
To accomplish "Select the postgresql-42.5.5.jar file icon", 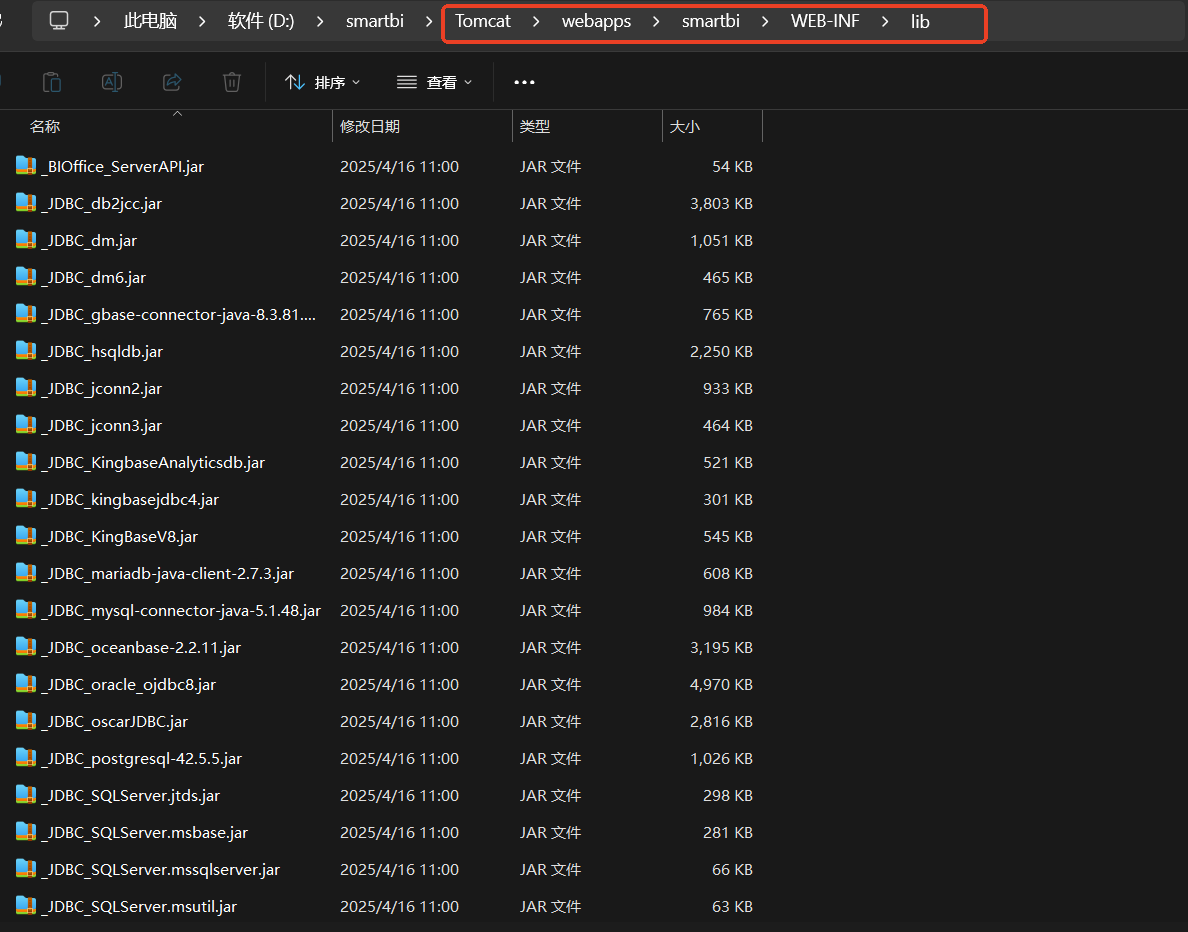I will [26, 758].
